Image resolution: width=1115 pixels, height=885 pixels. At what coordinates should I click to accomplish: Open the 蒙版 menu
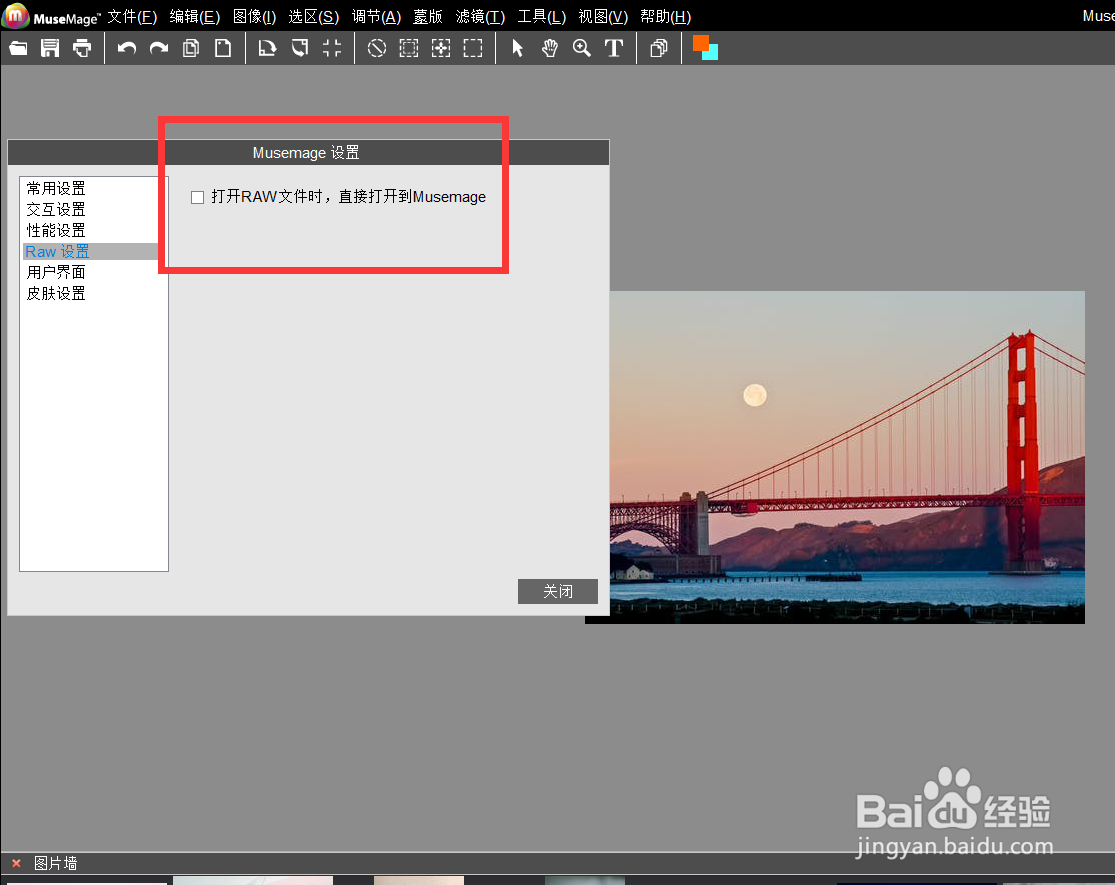428,16
